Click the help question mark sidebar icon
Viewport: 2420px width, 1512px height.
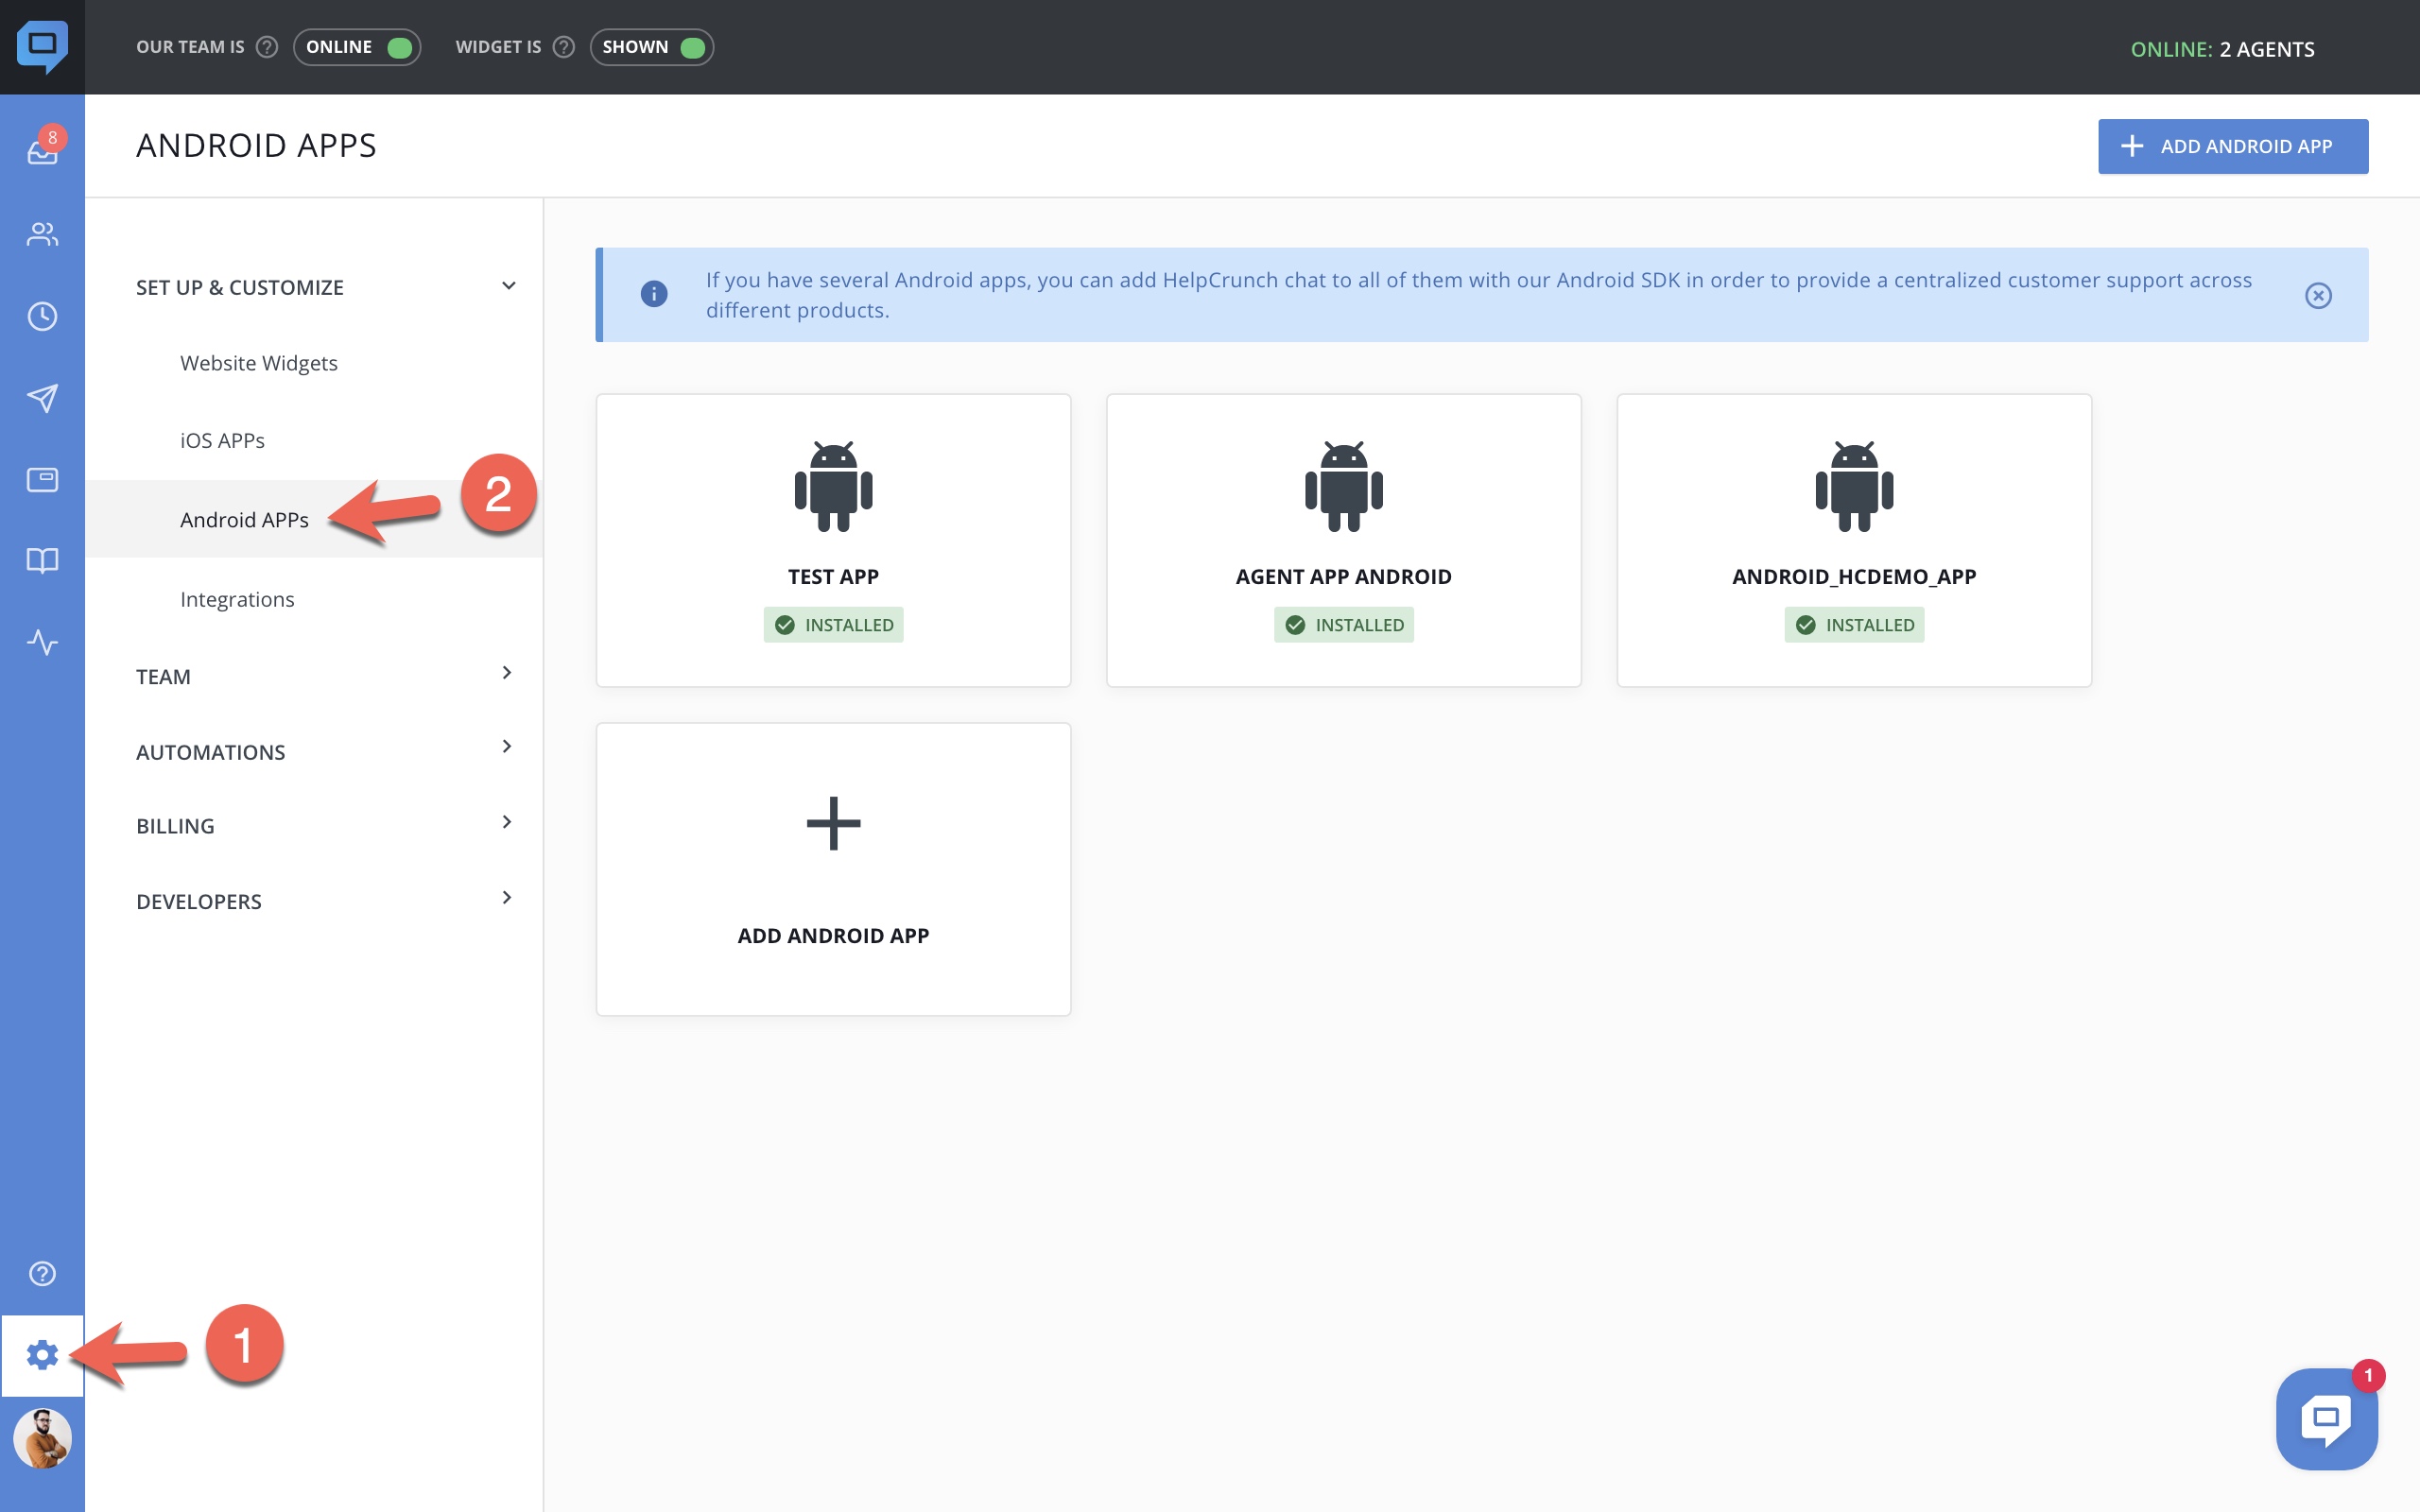pos(42,1273)
